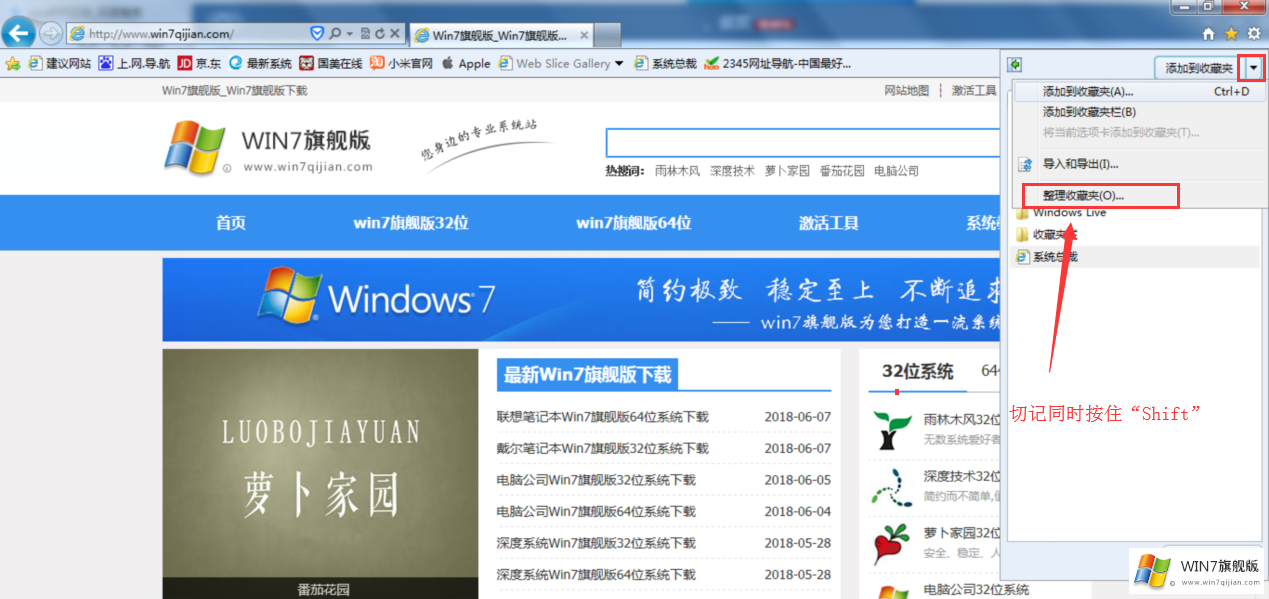Open 电脑公司Win7旗舰版32位系统下载
This screenshot has width=1269, height=599.
pyautogui.click(x=596, y=480)
